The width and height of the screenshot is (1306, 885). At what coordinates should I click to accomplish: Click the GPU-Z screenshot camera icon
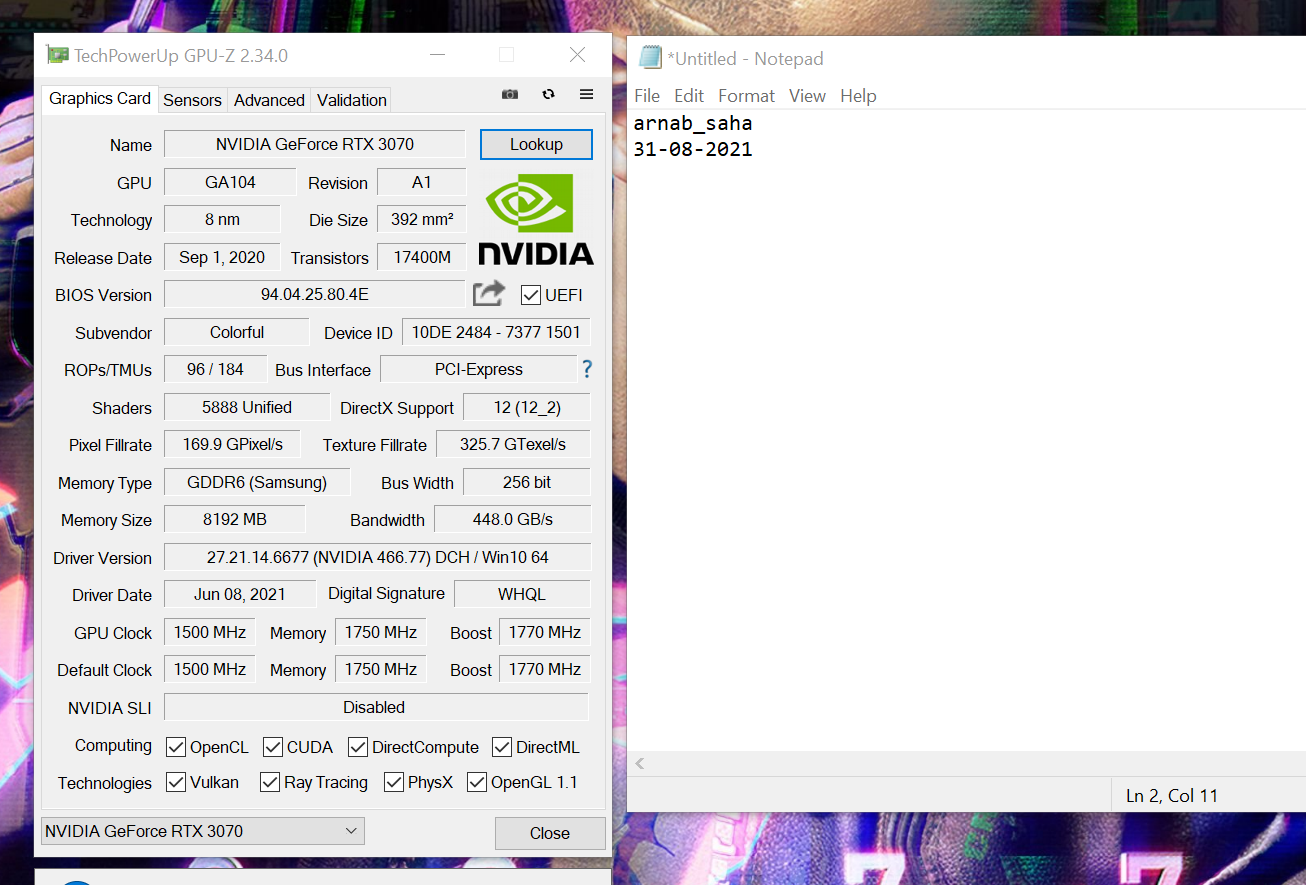point(510,94)
